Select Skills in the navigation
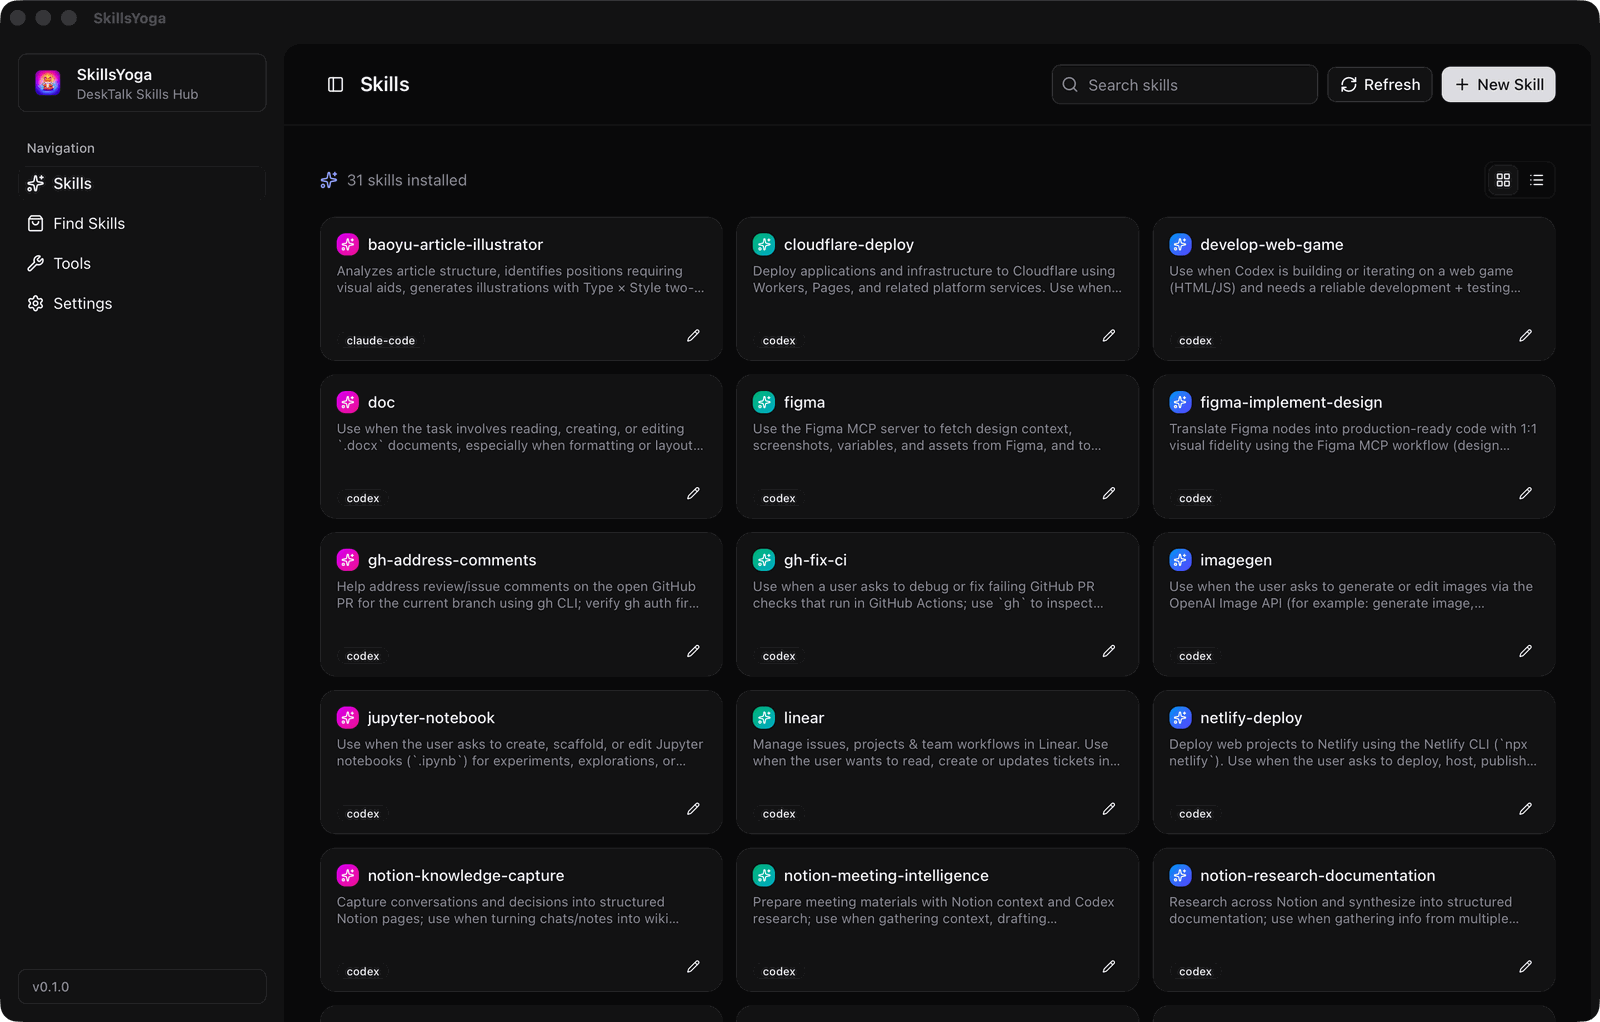Viewport: 1600px width, 1022px height. pos(72,184)
